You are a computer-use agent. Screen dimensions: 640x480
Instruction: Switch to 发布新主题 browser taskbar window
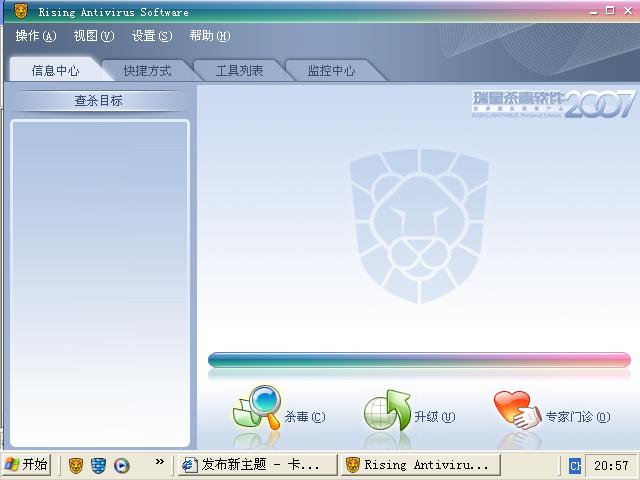coord(258,465)
